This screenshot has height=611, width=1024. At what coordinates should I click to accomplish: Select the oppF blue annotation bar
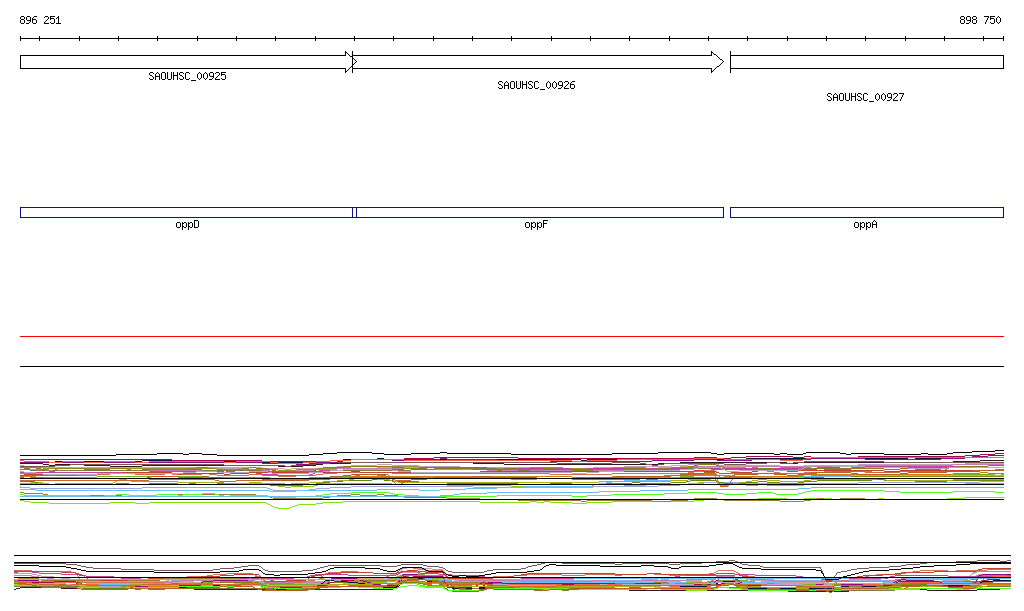point(539,212)
